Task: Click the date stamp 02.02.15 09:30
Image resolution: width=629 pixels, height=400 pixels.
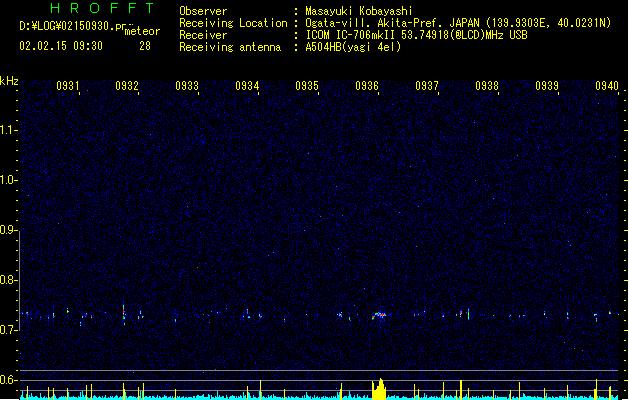Action: click(x=61, y=46)
